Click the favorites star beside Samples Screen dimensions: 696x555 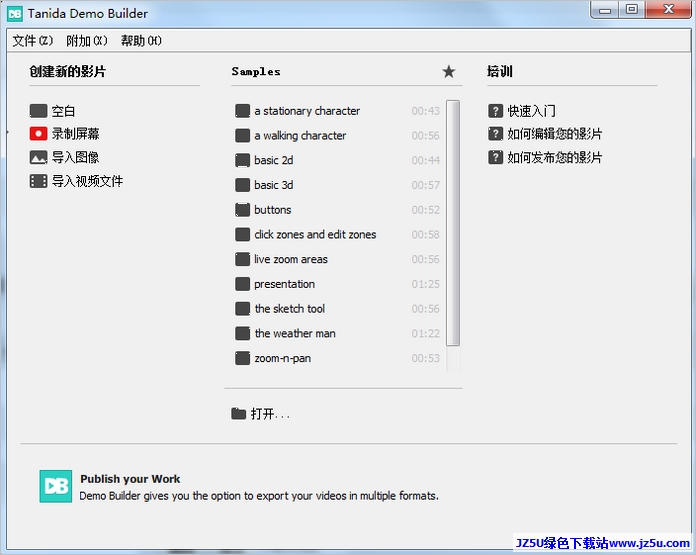pyautogui.click(x=449, y=71)
